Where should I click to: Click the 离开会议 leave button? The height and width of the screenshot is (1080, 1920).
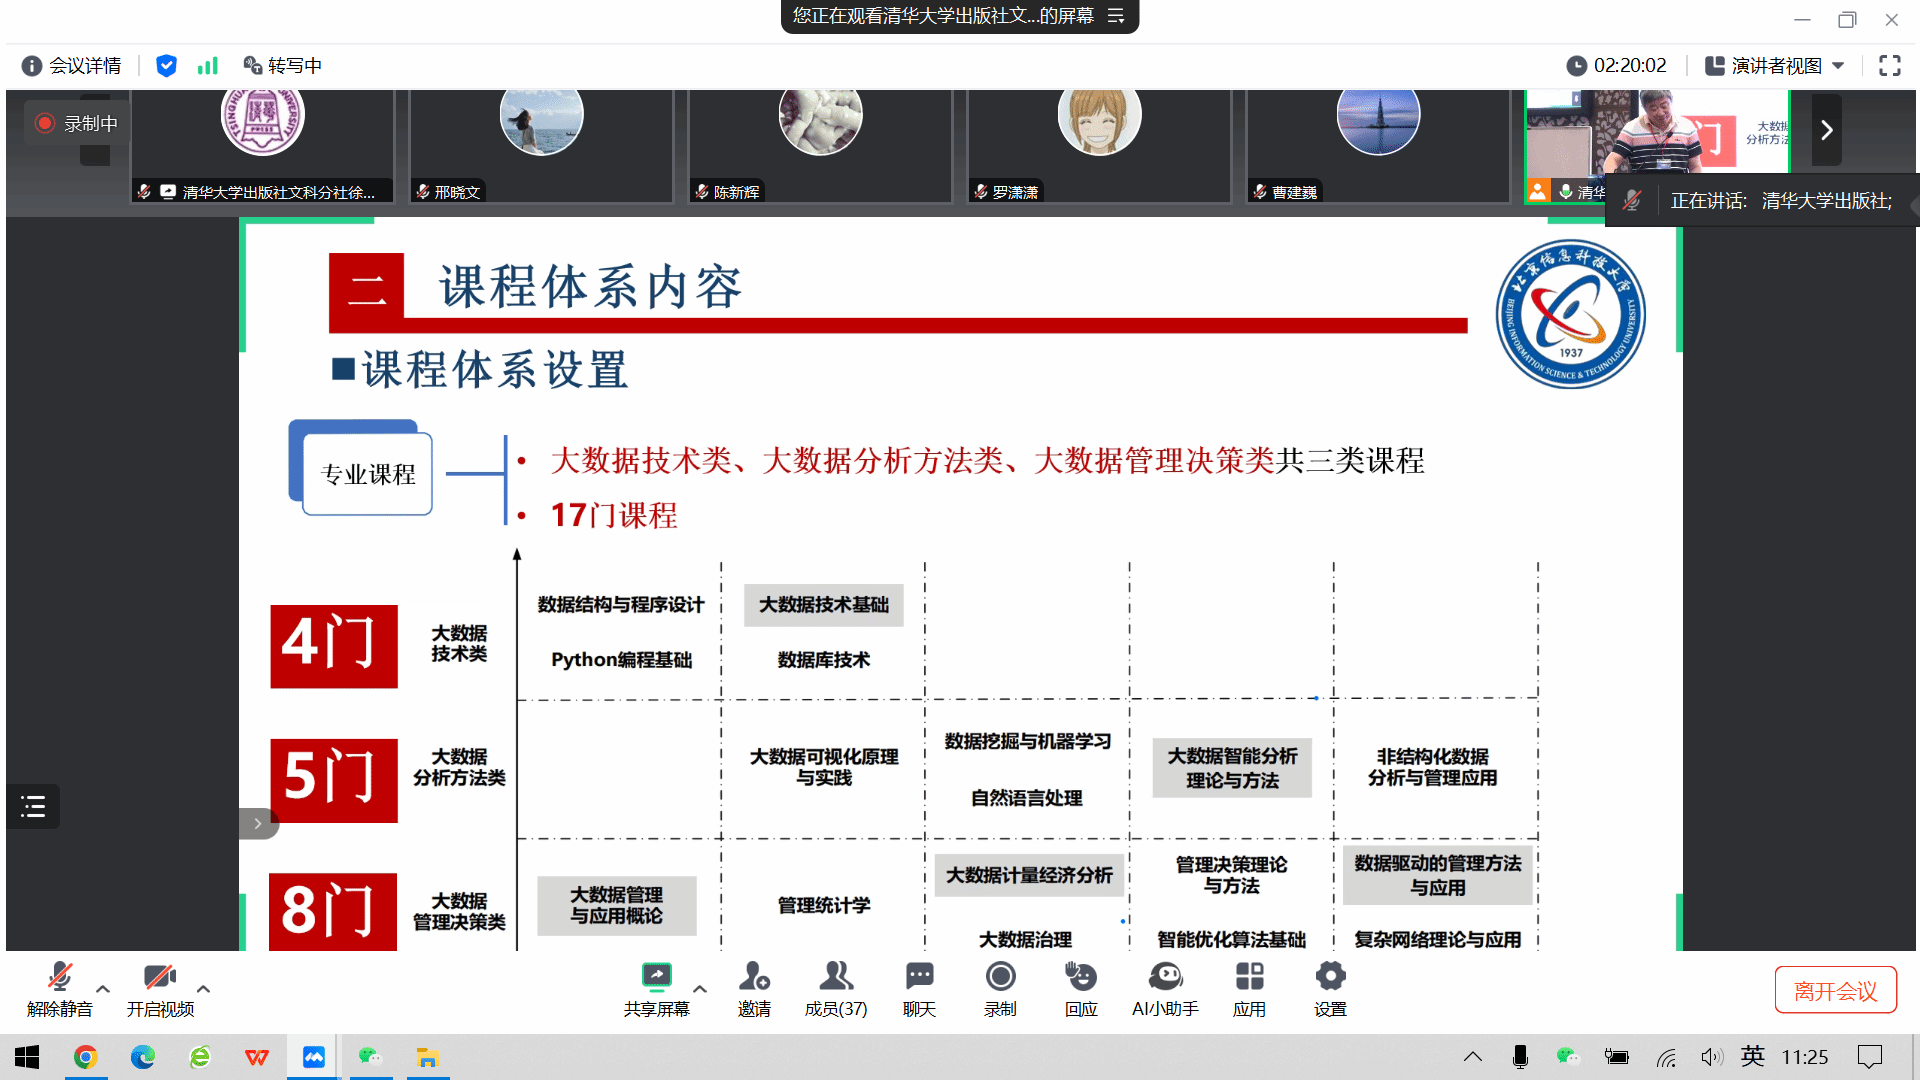1835,990
